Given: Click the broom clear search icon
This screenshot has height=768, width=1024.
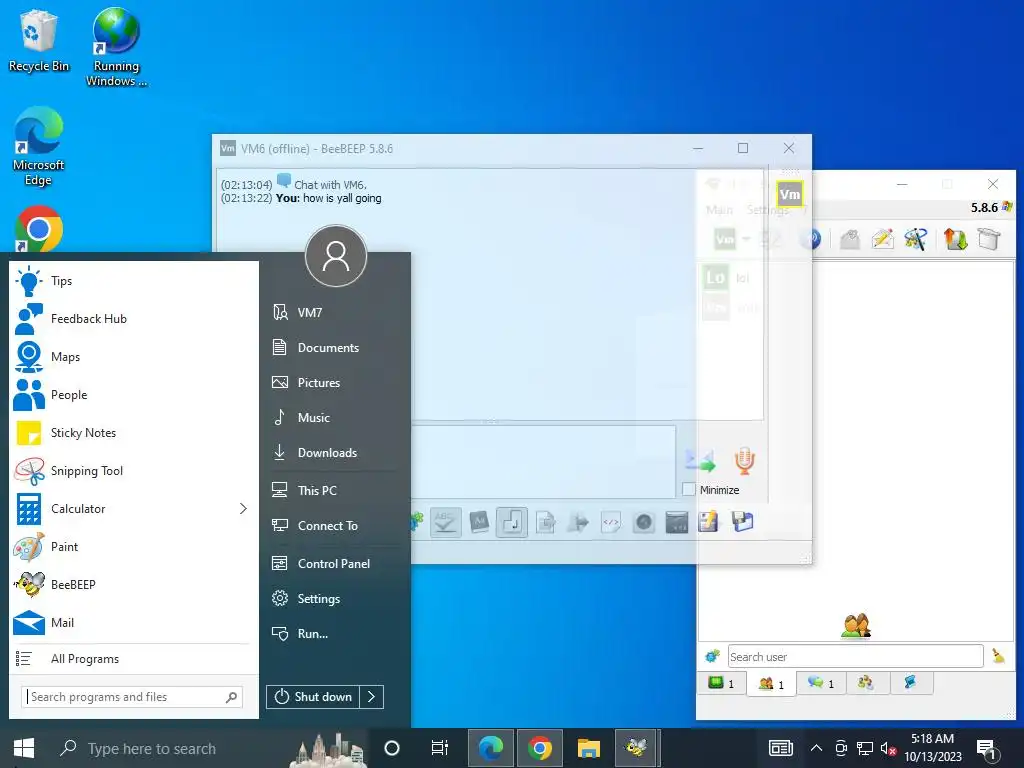Looking at the screenshot, I should (998, 656).
